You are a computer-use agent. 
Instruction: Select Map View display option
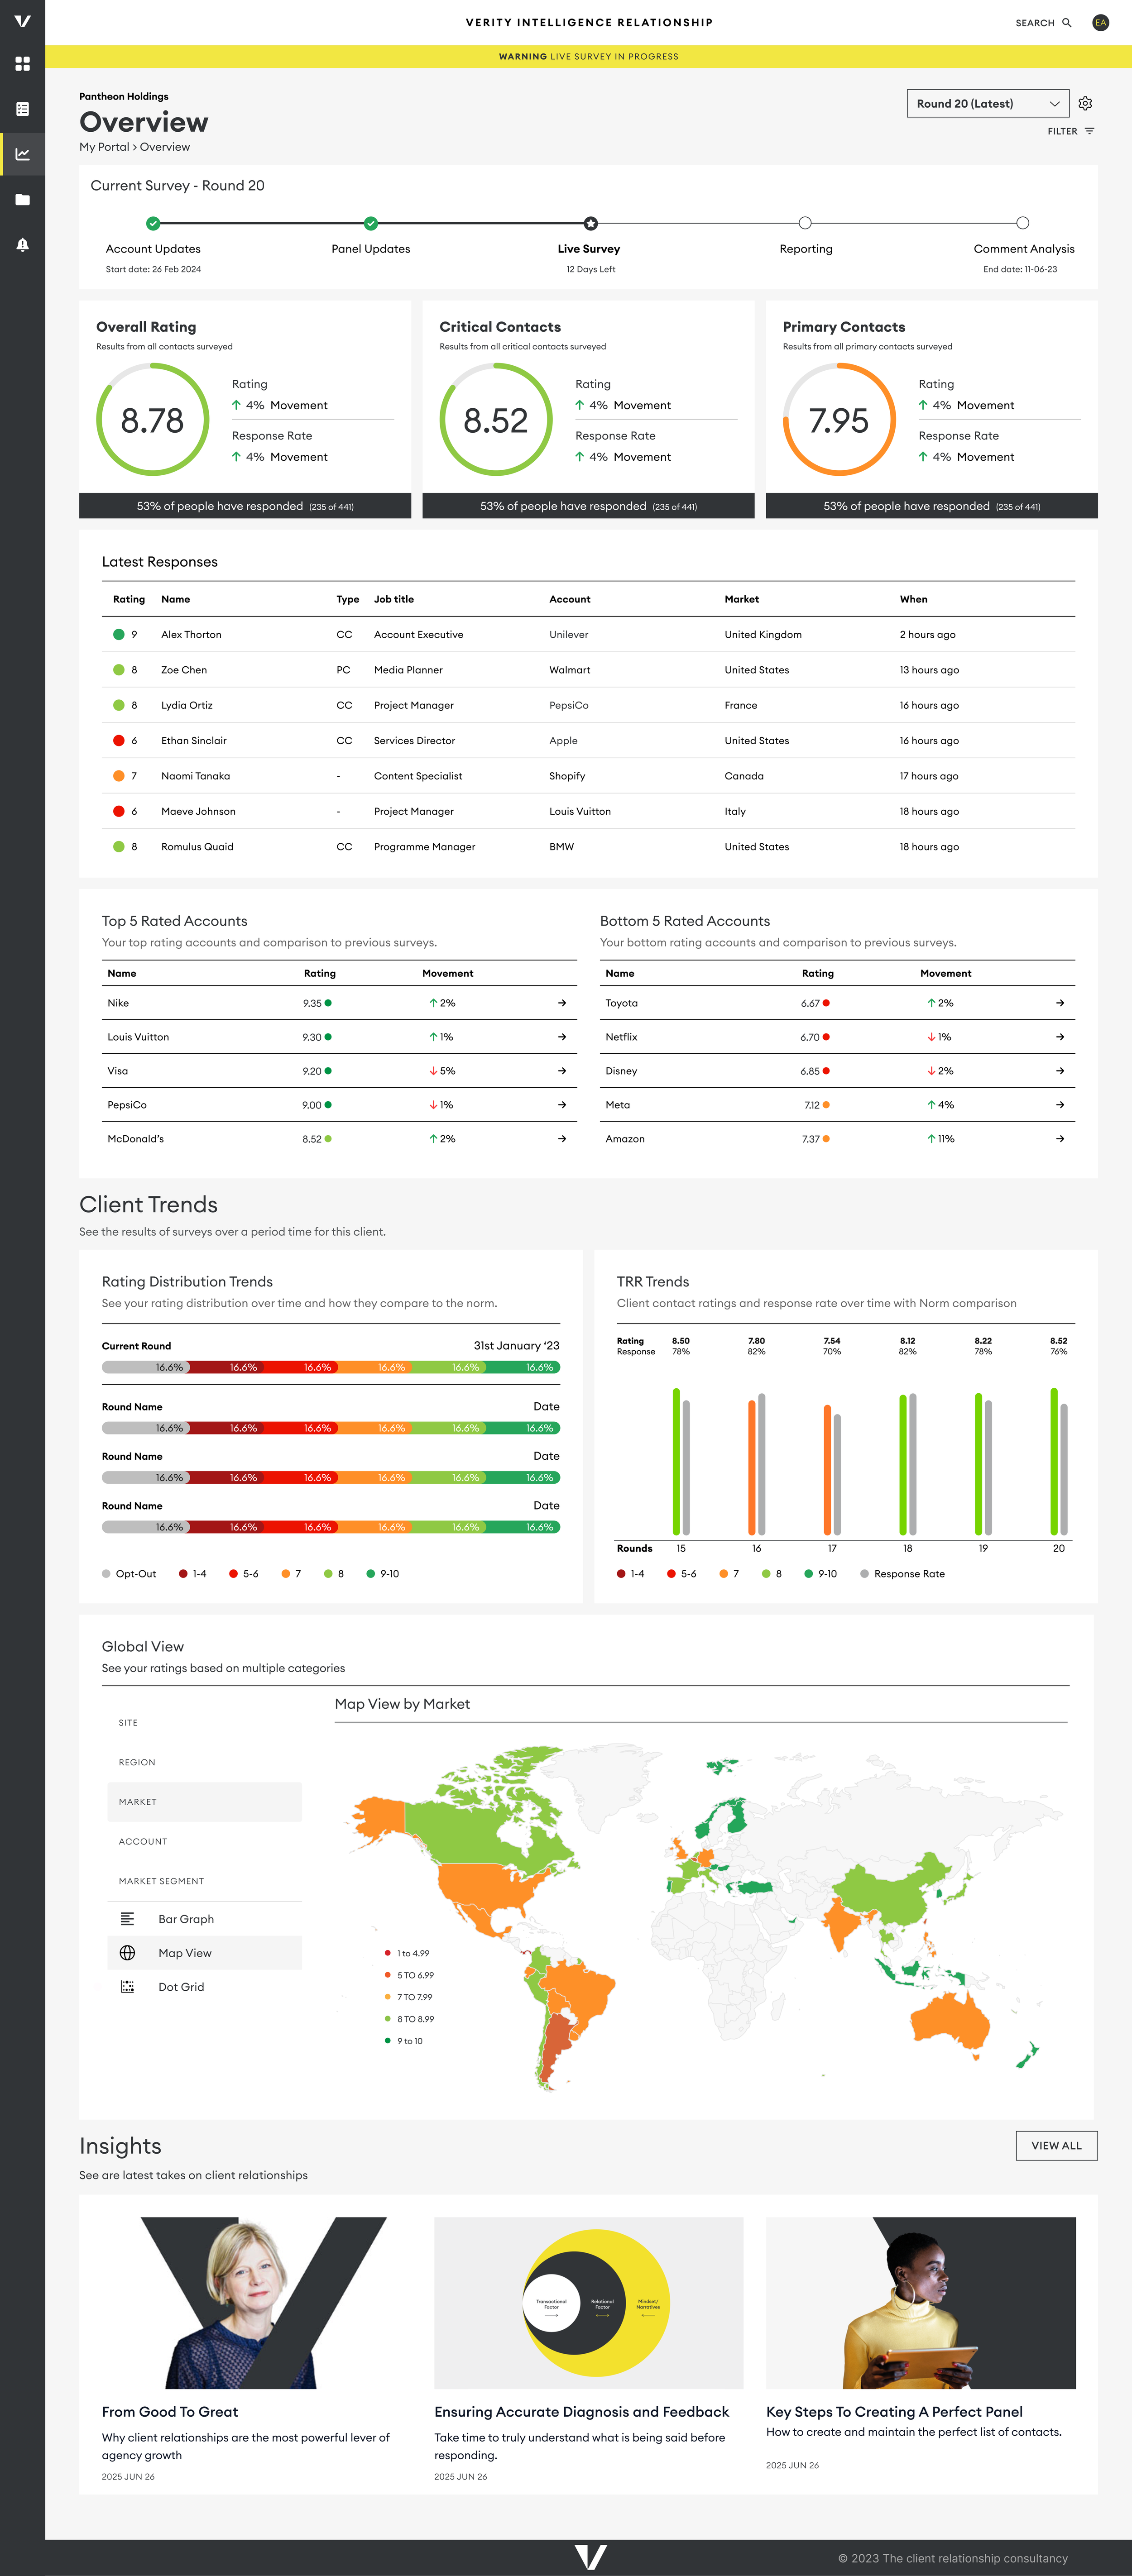[x=185, y=1953]
